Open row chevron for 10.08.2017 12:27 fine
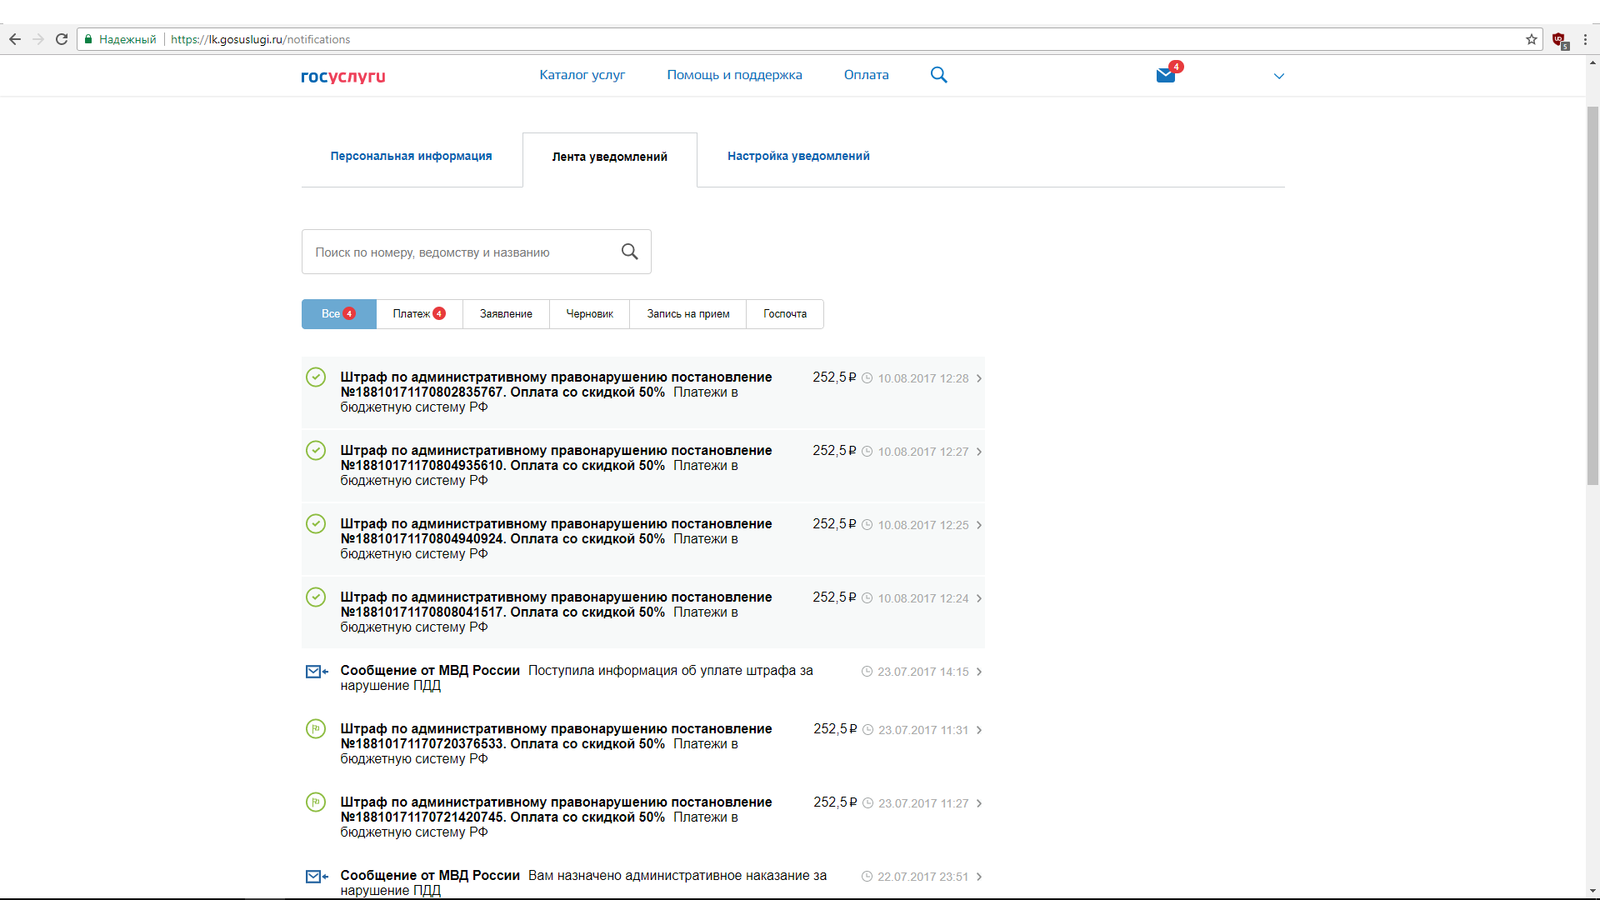1600x900 pixels. [979, 452]
